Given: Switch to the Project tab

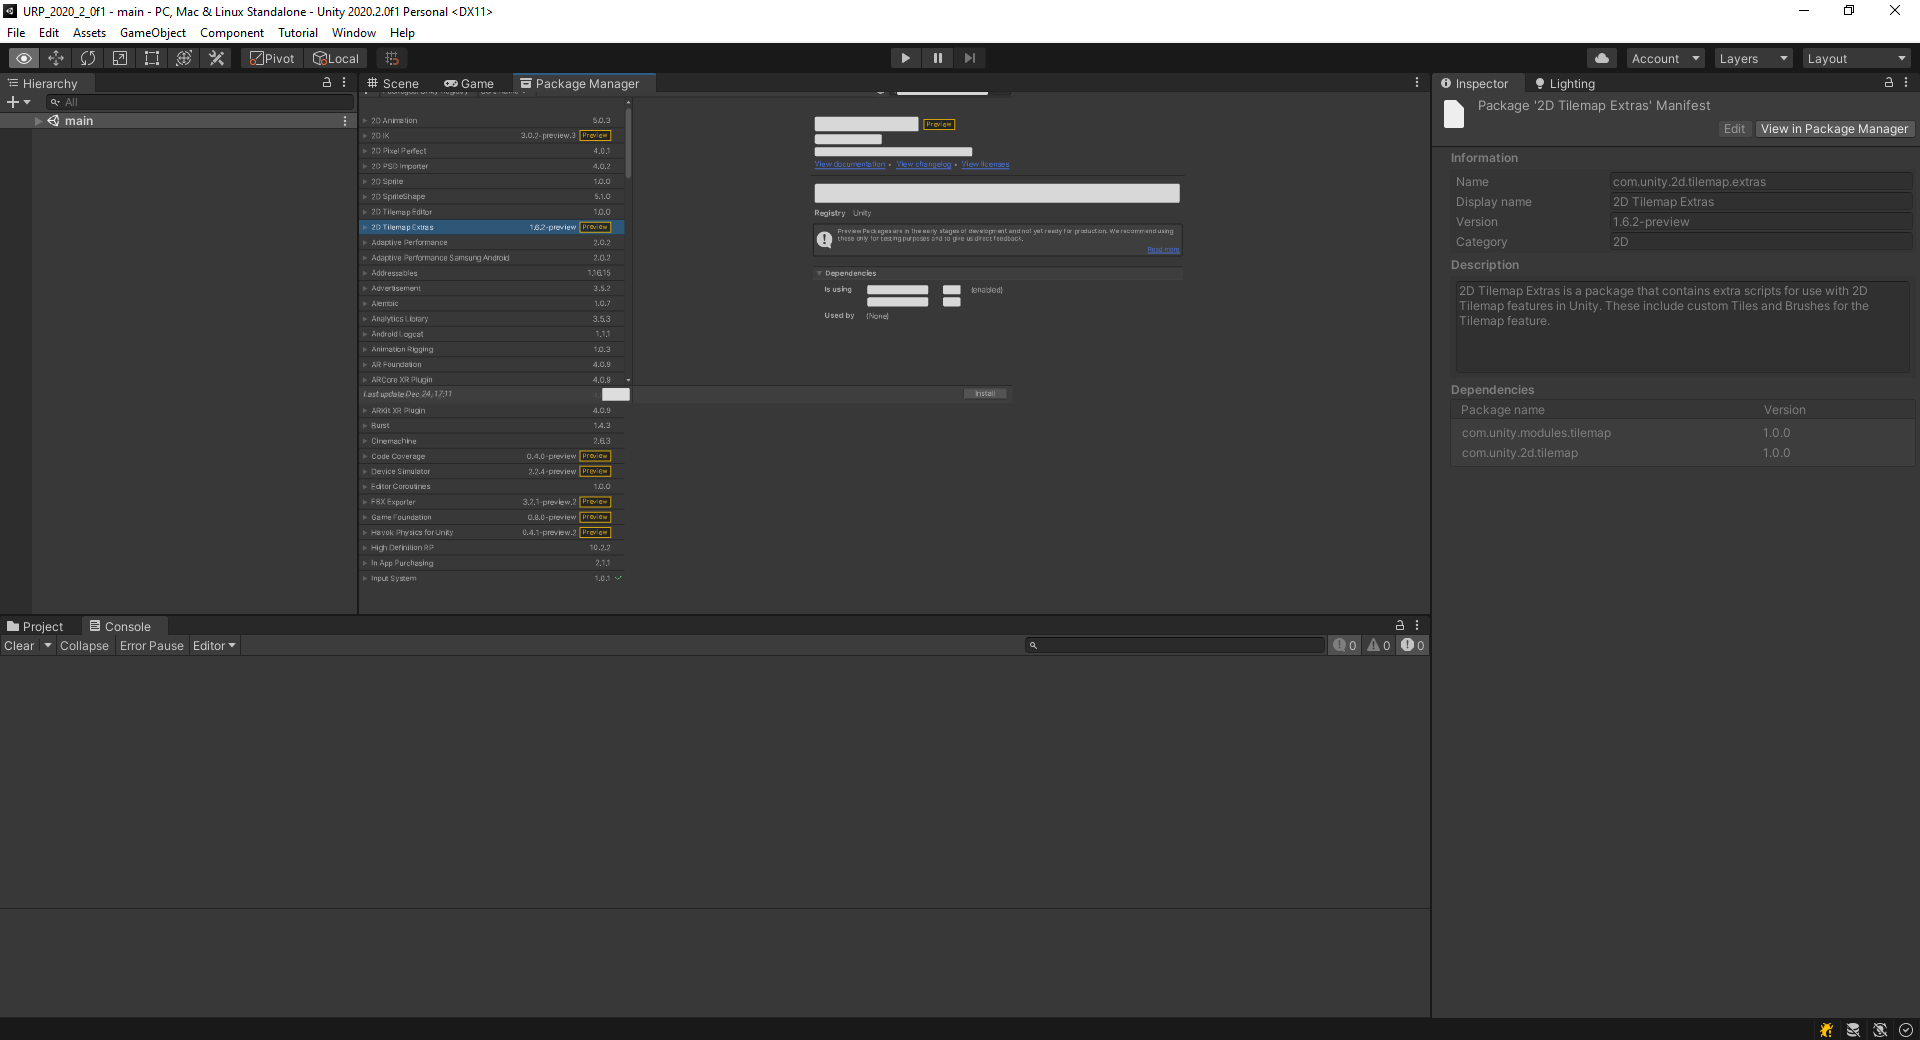Looking at the screenshot, I should click(35, 627).
